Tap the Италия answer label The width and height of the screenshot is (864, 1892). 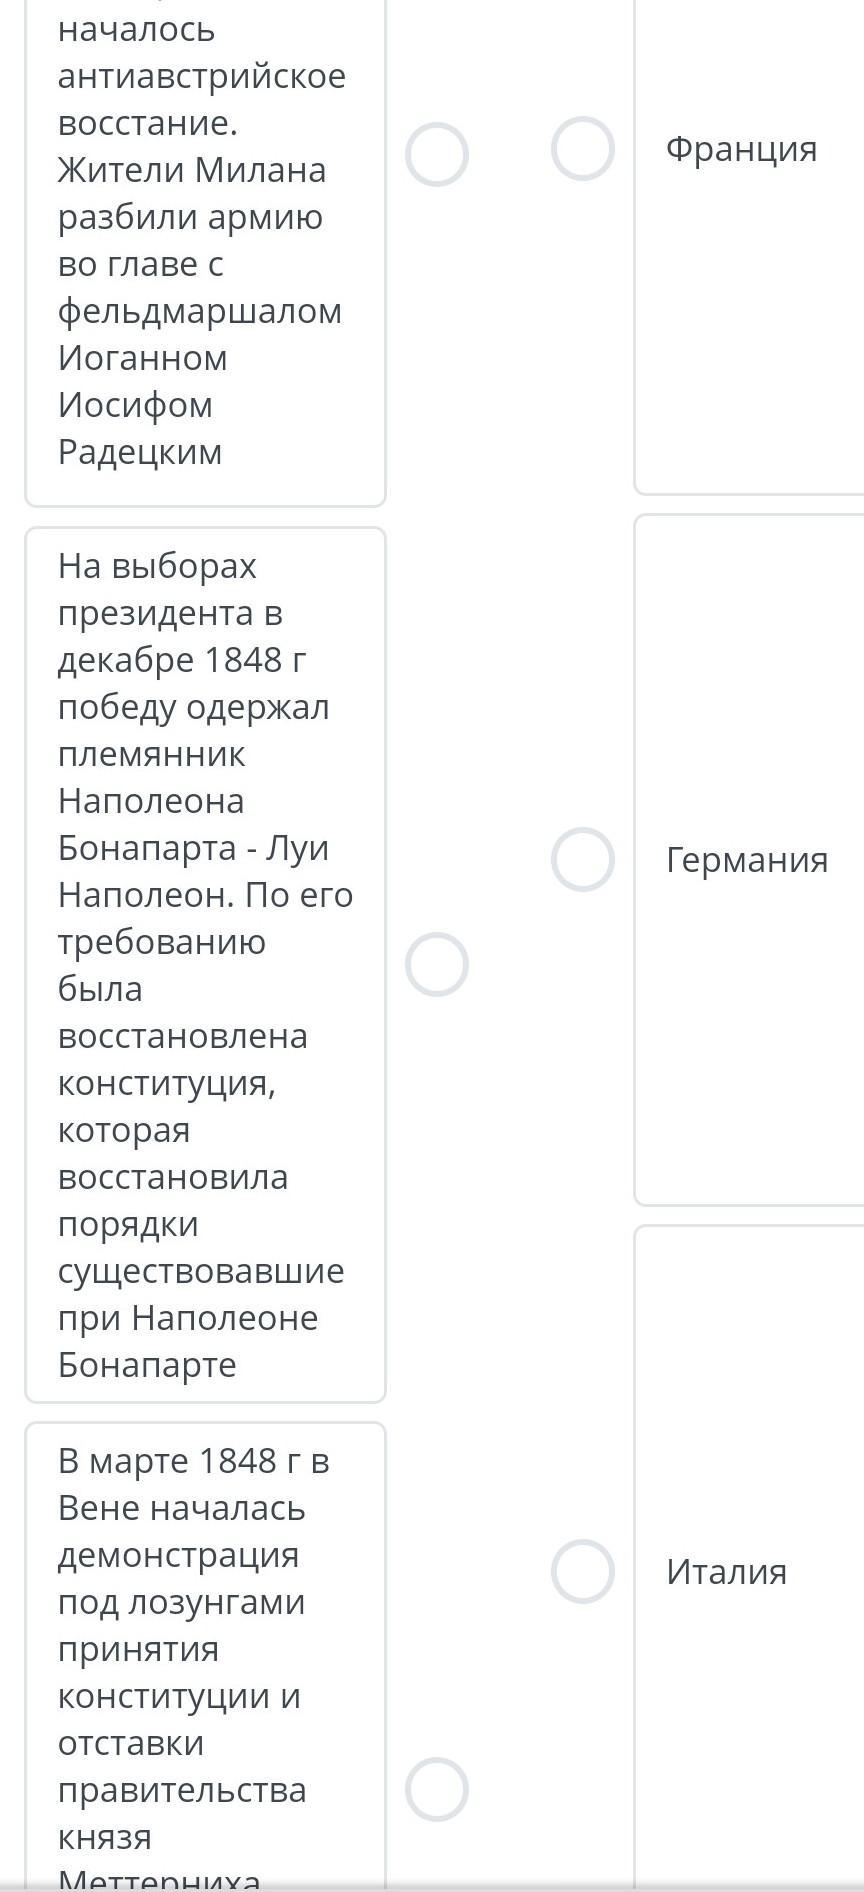pos(726,1571)
